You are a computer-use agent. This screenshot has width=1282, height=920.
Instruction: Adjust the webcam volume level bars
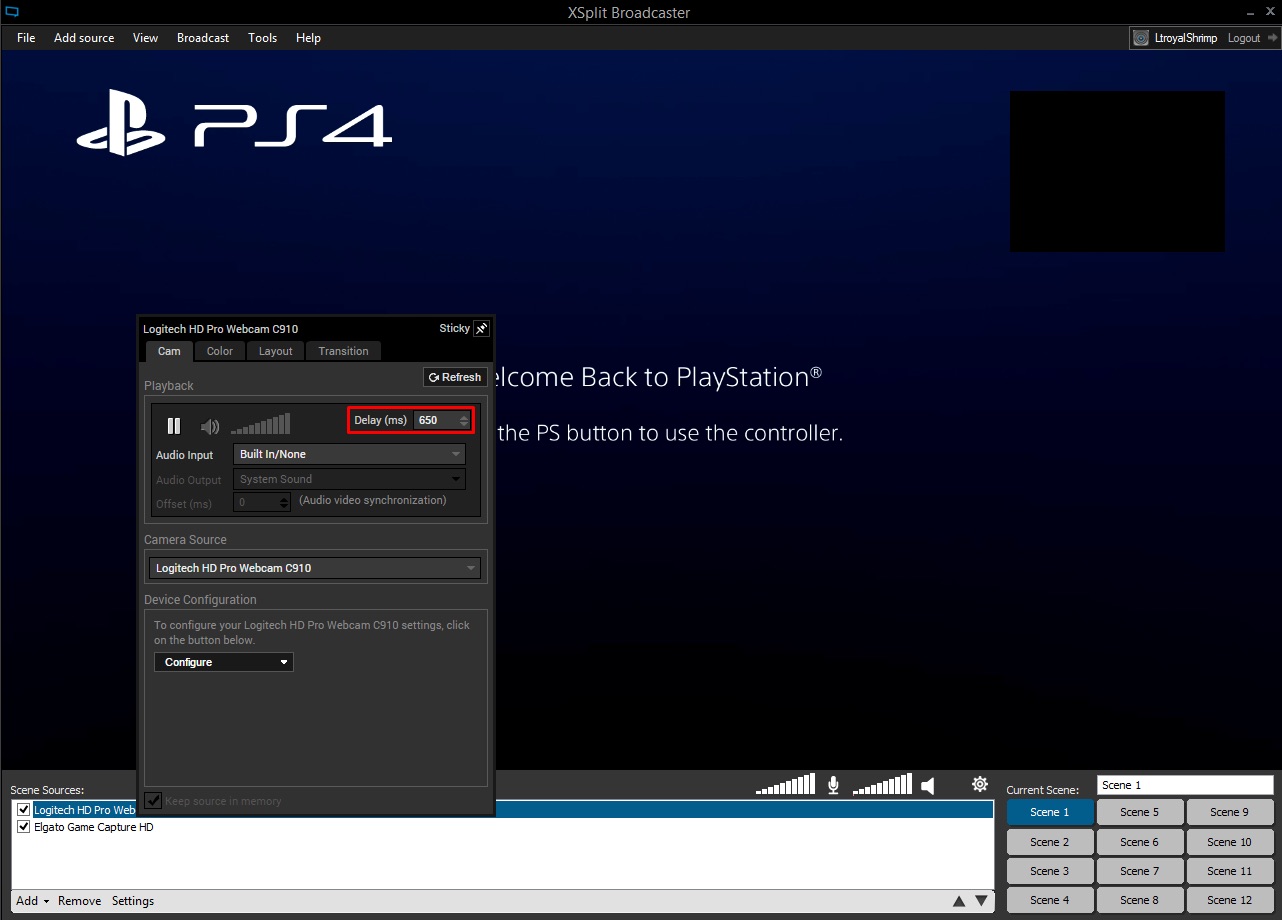(x=260, y=425)
